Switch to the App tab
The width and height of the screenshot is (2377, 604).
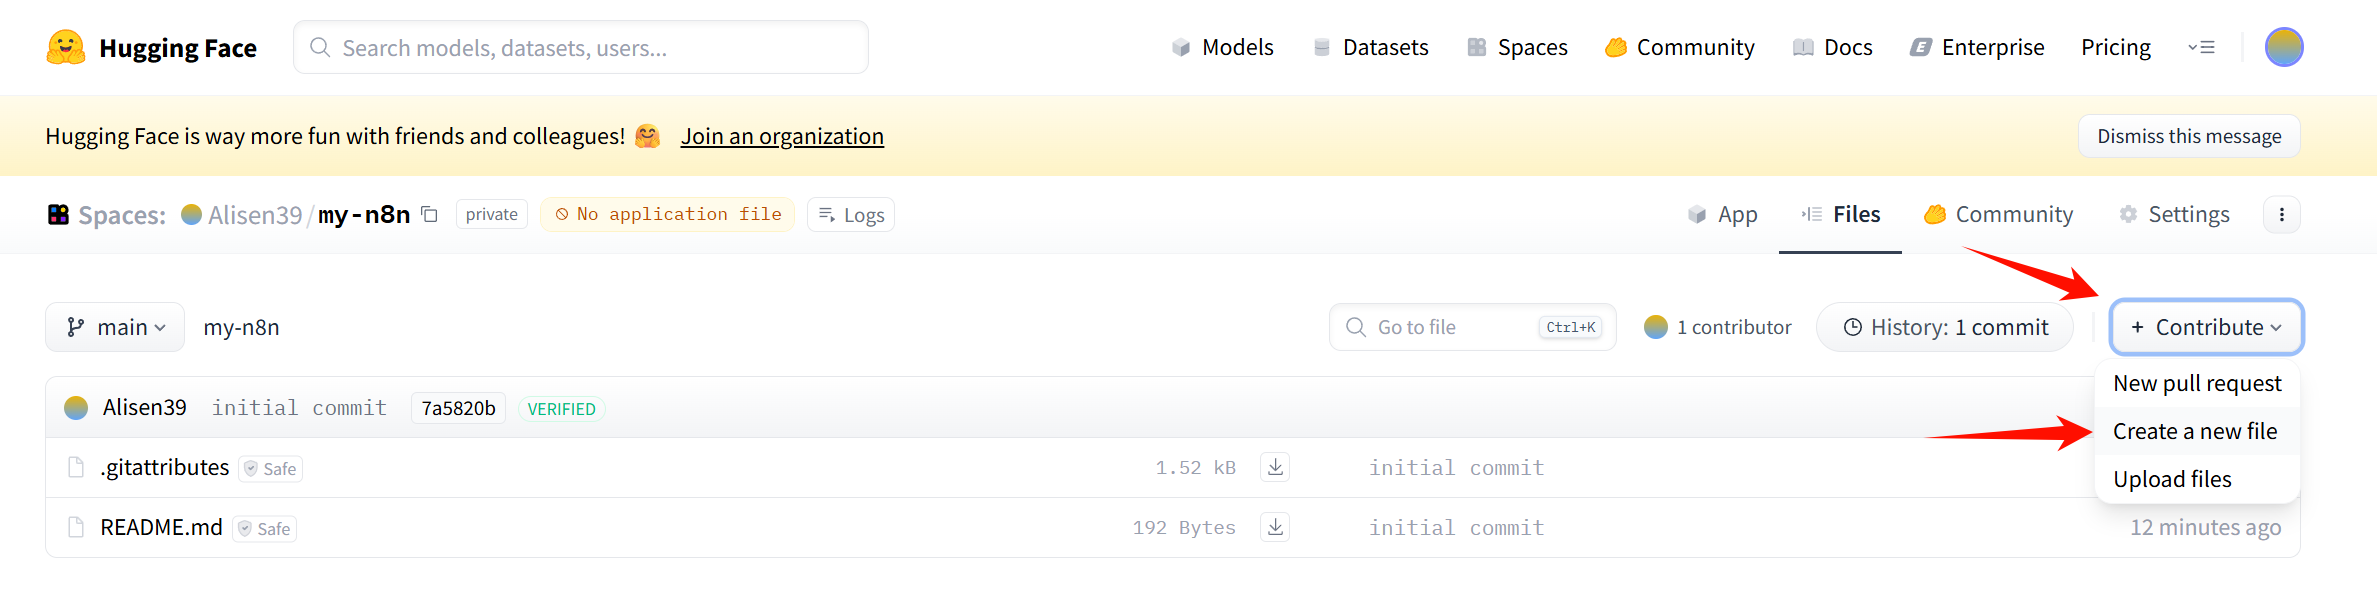(x=1722, y=214)
